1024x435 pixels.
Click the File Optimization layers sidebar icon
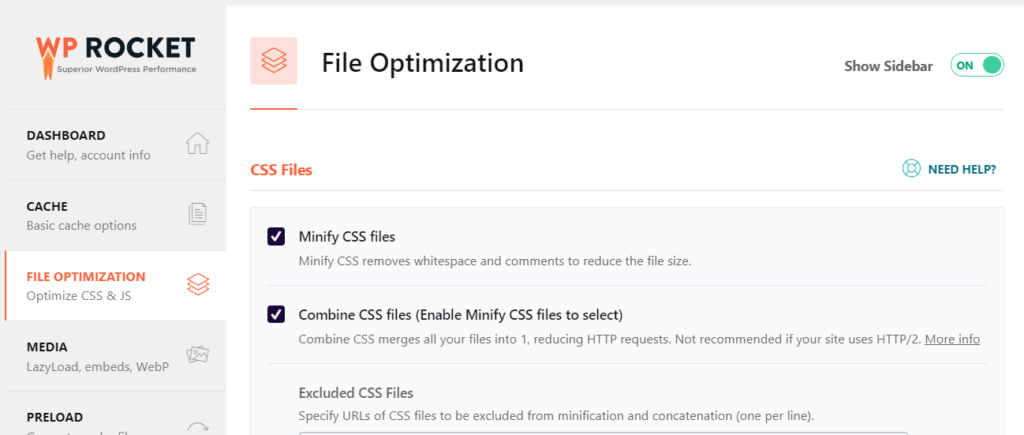[x=198, y=284]
